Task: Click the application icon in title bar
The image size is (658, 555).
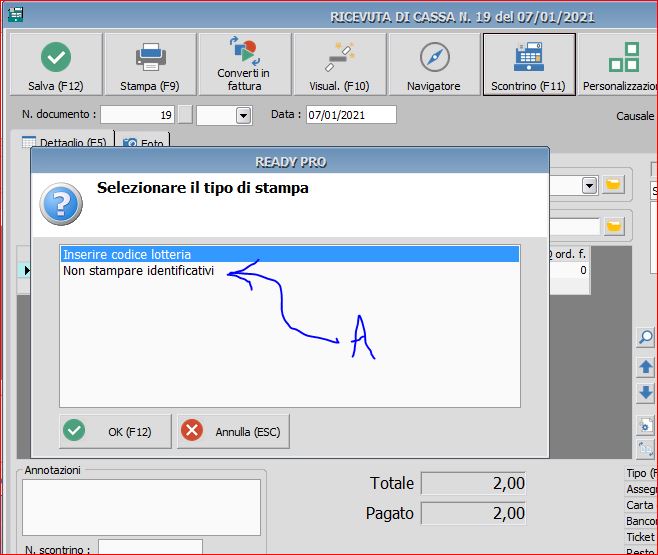Action: click(16, 15)
